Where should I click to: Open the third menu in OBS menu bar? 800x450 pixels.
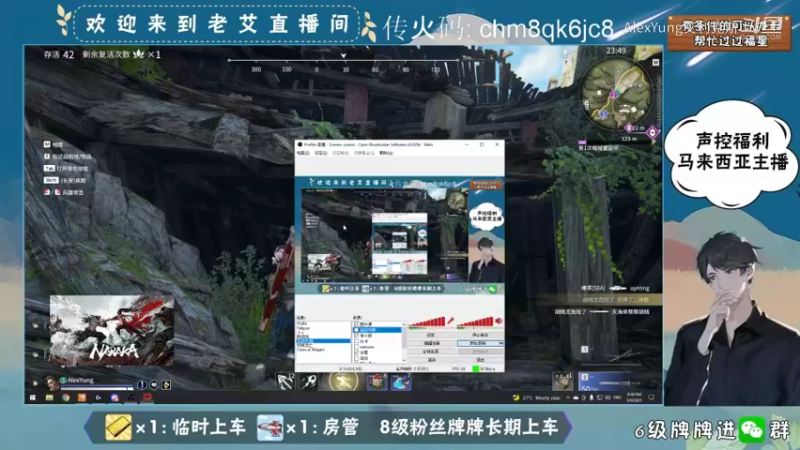[x=340, y=153]
